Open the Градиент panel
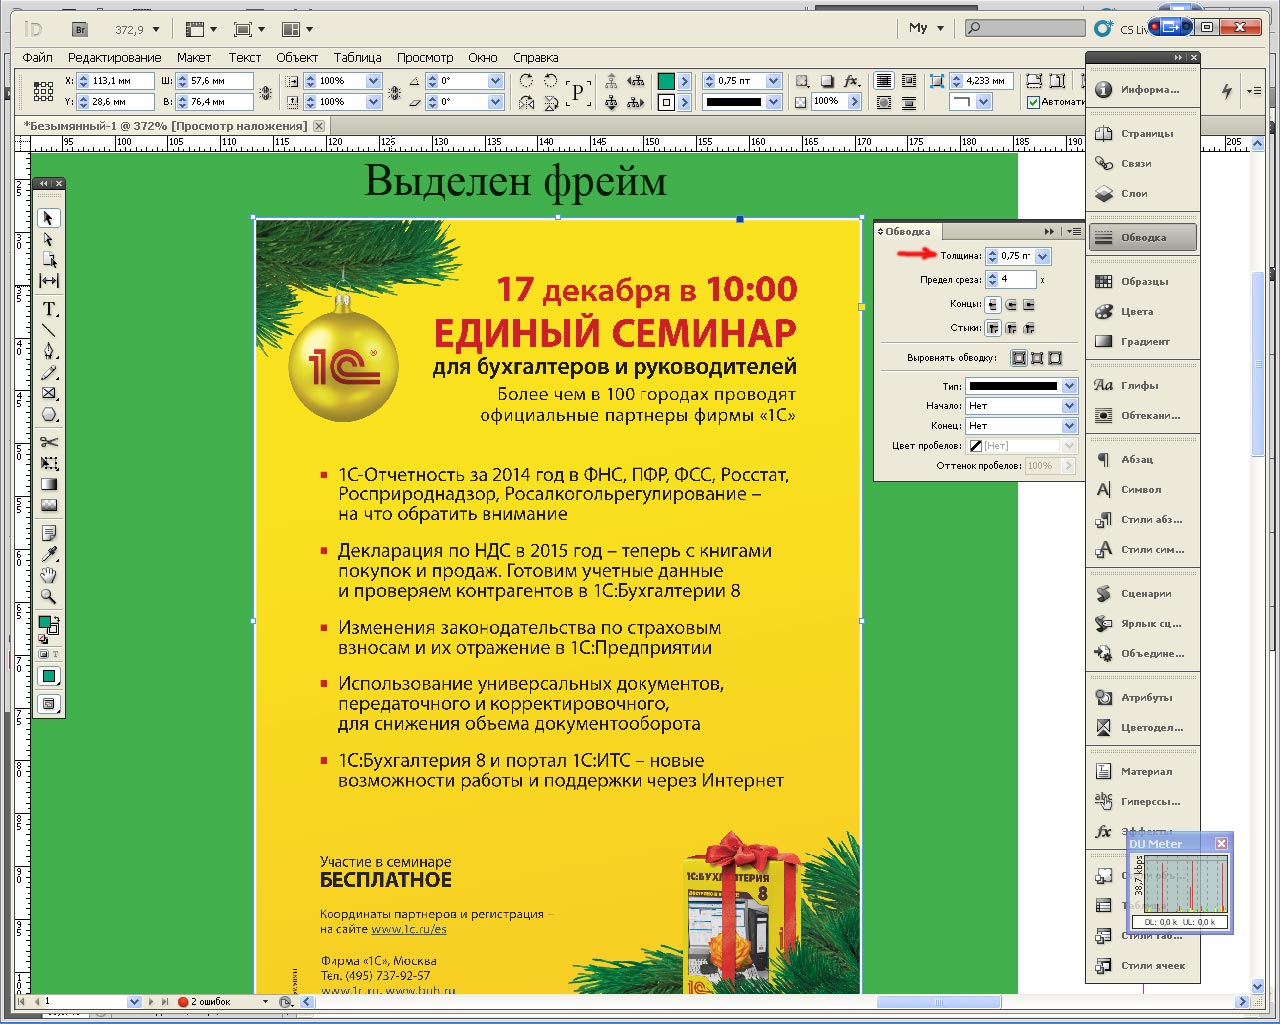Viewport: 1280px width, 1024px height. pyautogui.click(x=1142, y=341)
